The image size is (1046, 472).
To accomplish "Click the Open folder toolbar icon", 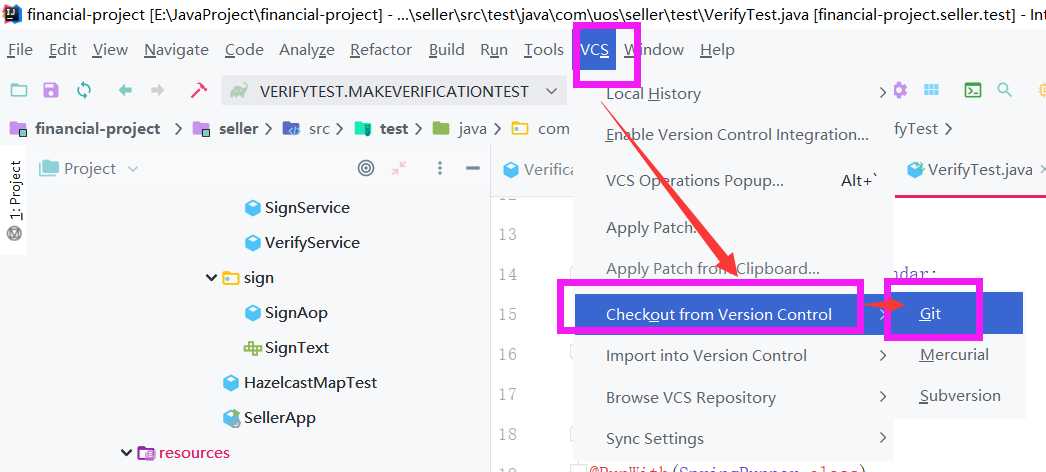I will pyautogui.click(x=19, y=91).
